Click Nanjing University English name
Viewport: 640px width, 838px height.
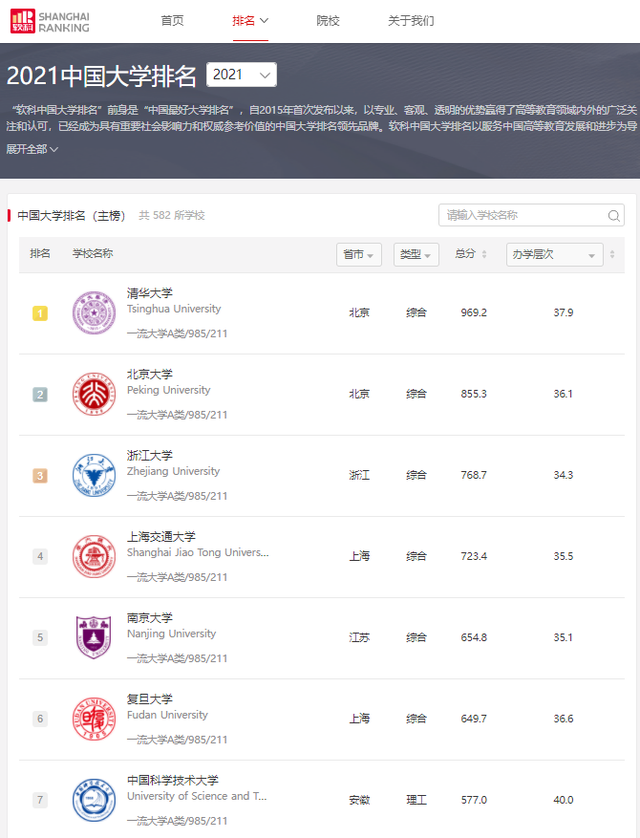pyautogui.click(x=171, y=634)
